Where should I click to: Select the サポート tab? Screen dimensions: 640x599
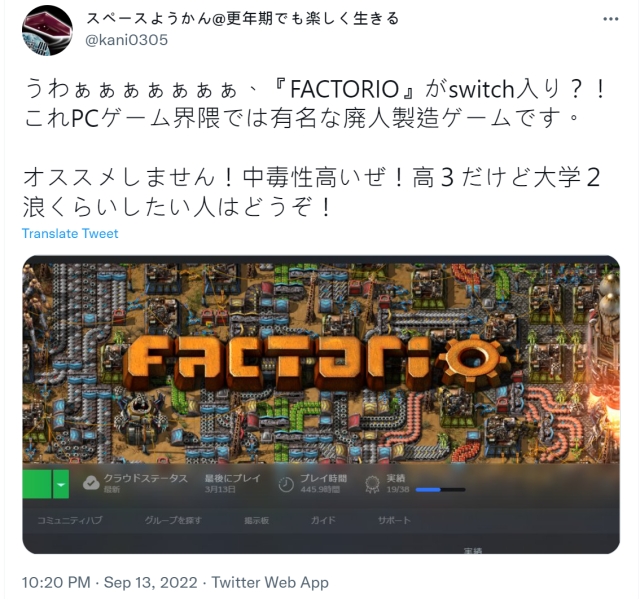tap(394, 520)
